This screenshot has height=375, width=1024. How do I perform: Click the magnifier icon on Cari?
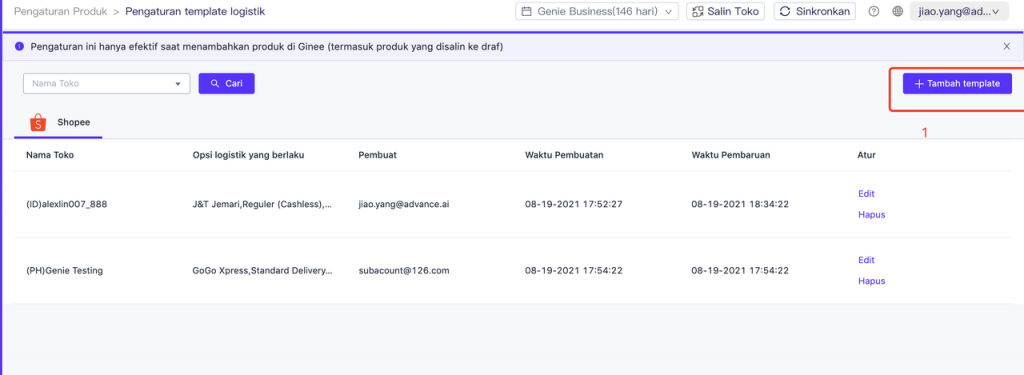pos(215,84)
